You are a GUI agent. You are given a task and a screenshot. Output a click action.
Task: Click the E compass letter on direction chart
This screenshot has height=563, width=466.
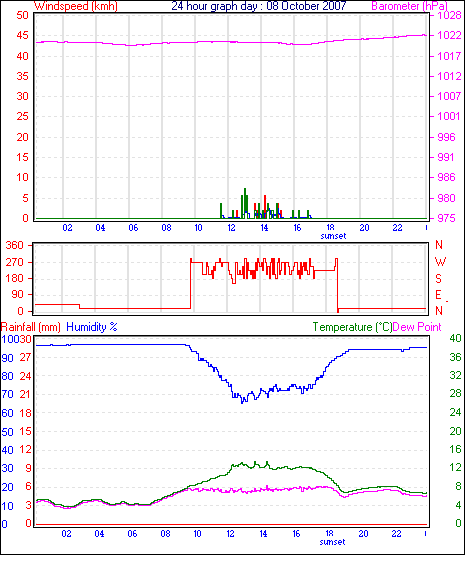click(x=438, y=295)
